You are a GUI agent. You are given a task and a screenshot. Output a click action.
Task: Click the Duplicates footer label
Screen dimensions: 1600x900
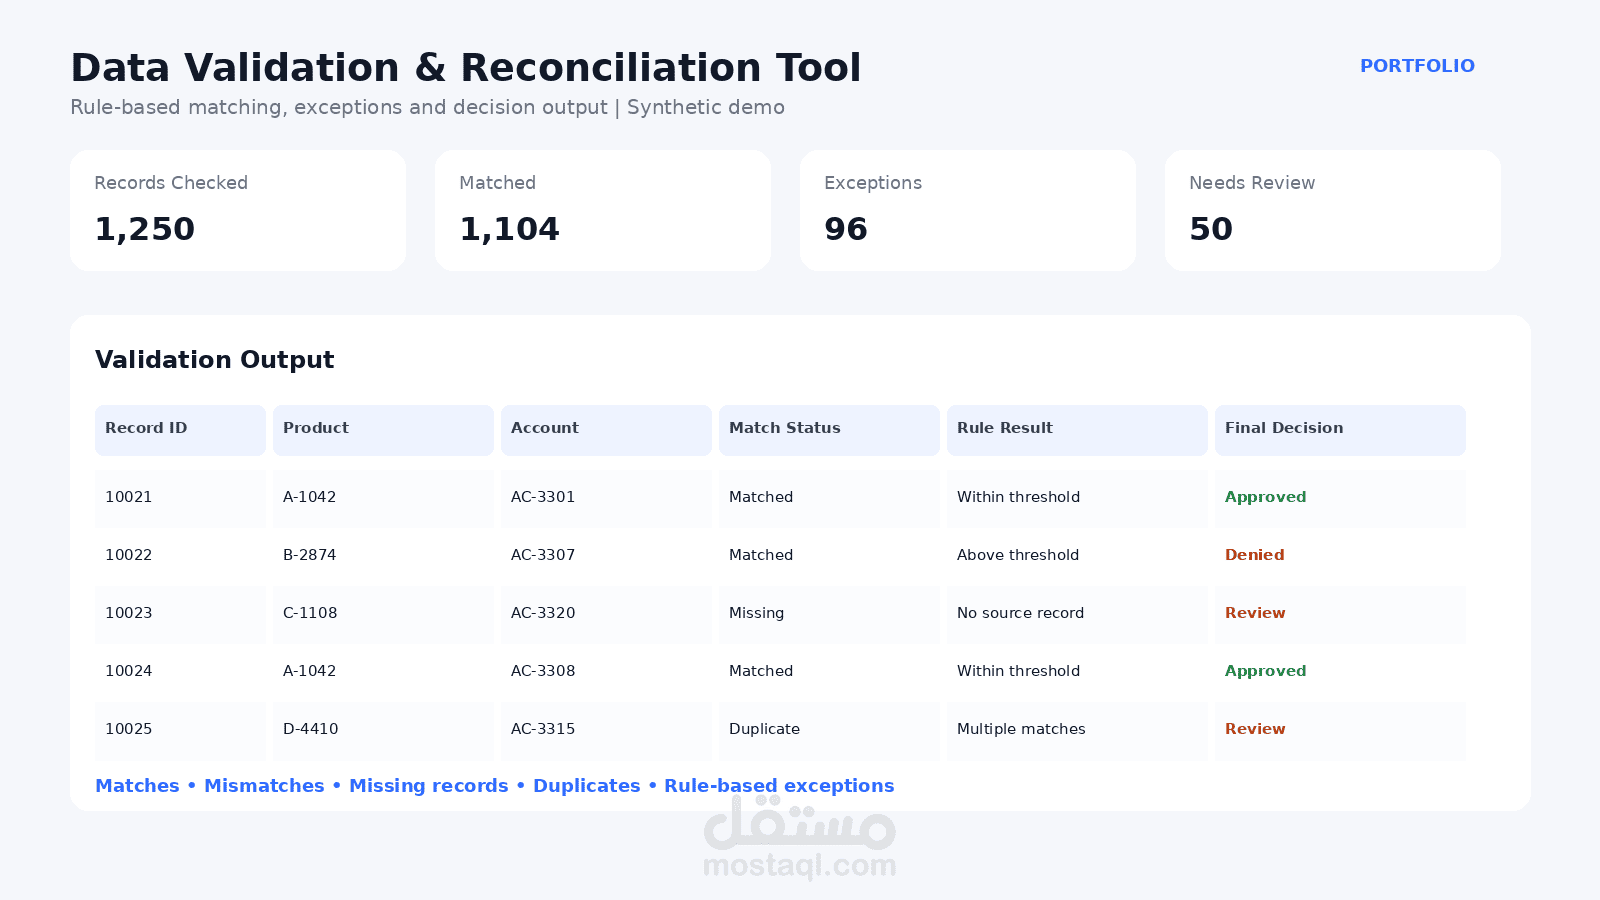587,786
